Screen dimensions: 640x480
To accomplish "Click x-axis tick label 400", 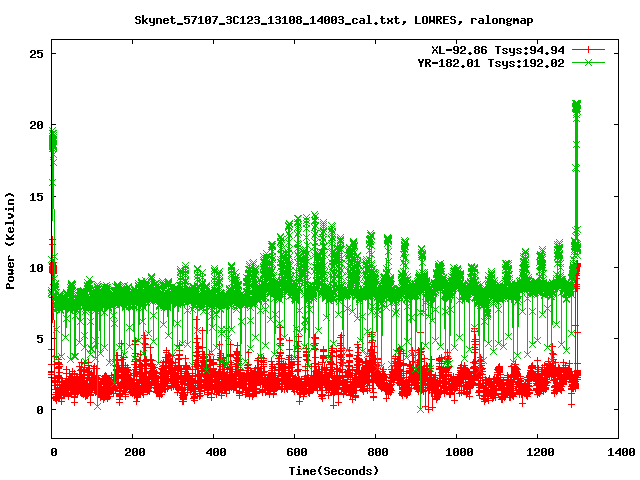I will point(216,452).
